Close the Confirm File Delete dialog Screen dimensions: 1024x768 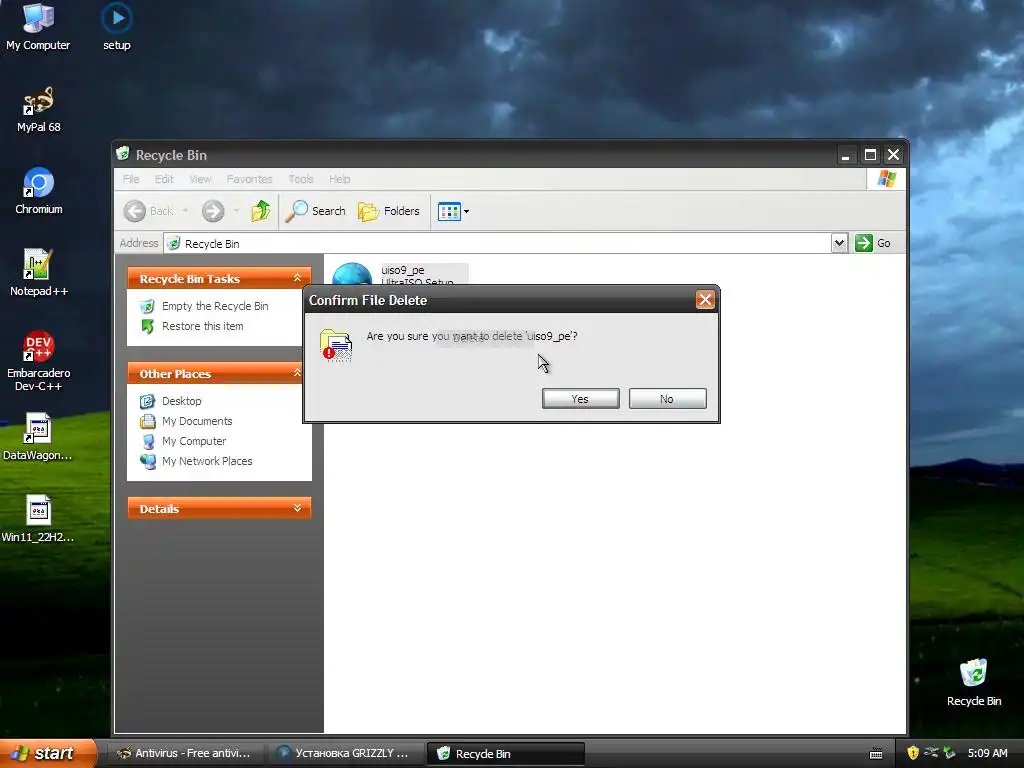pos(705,300)
